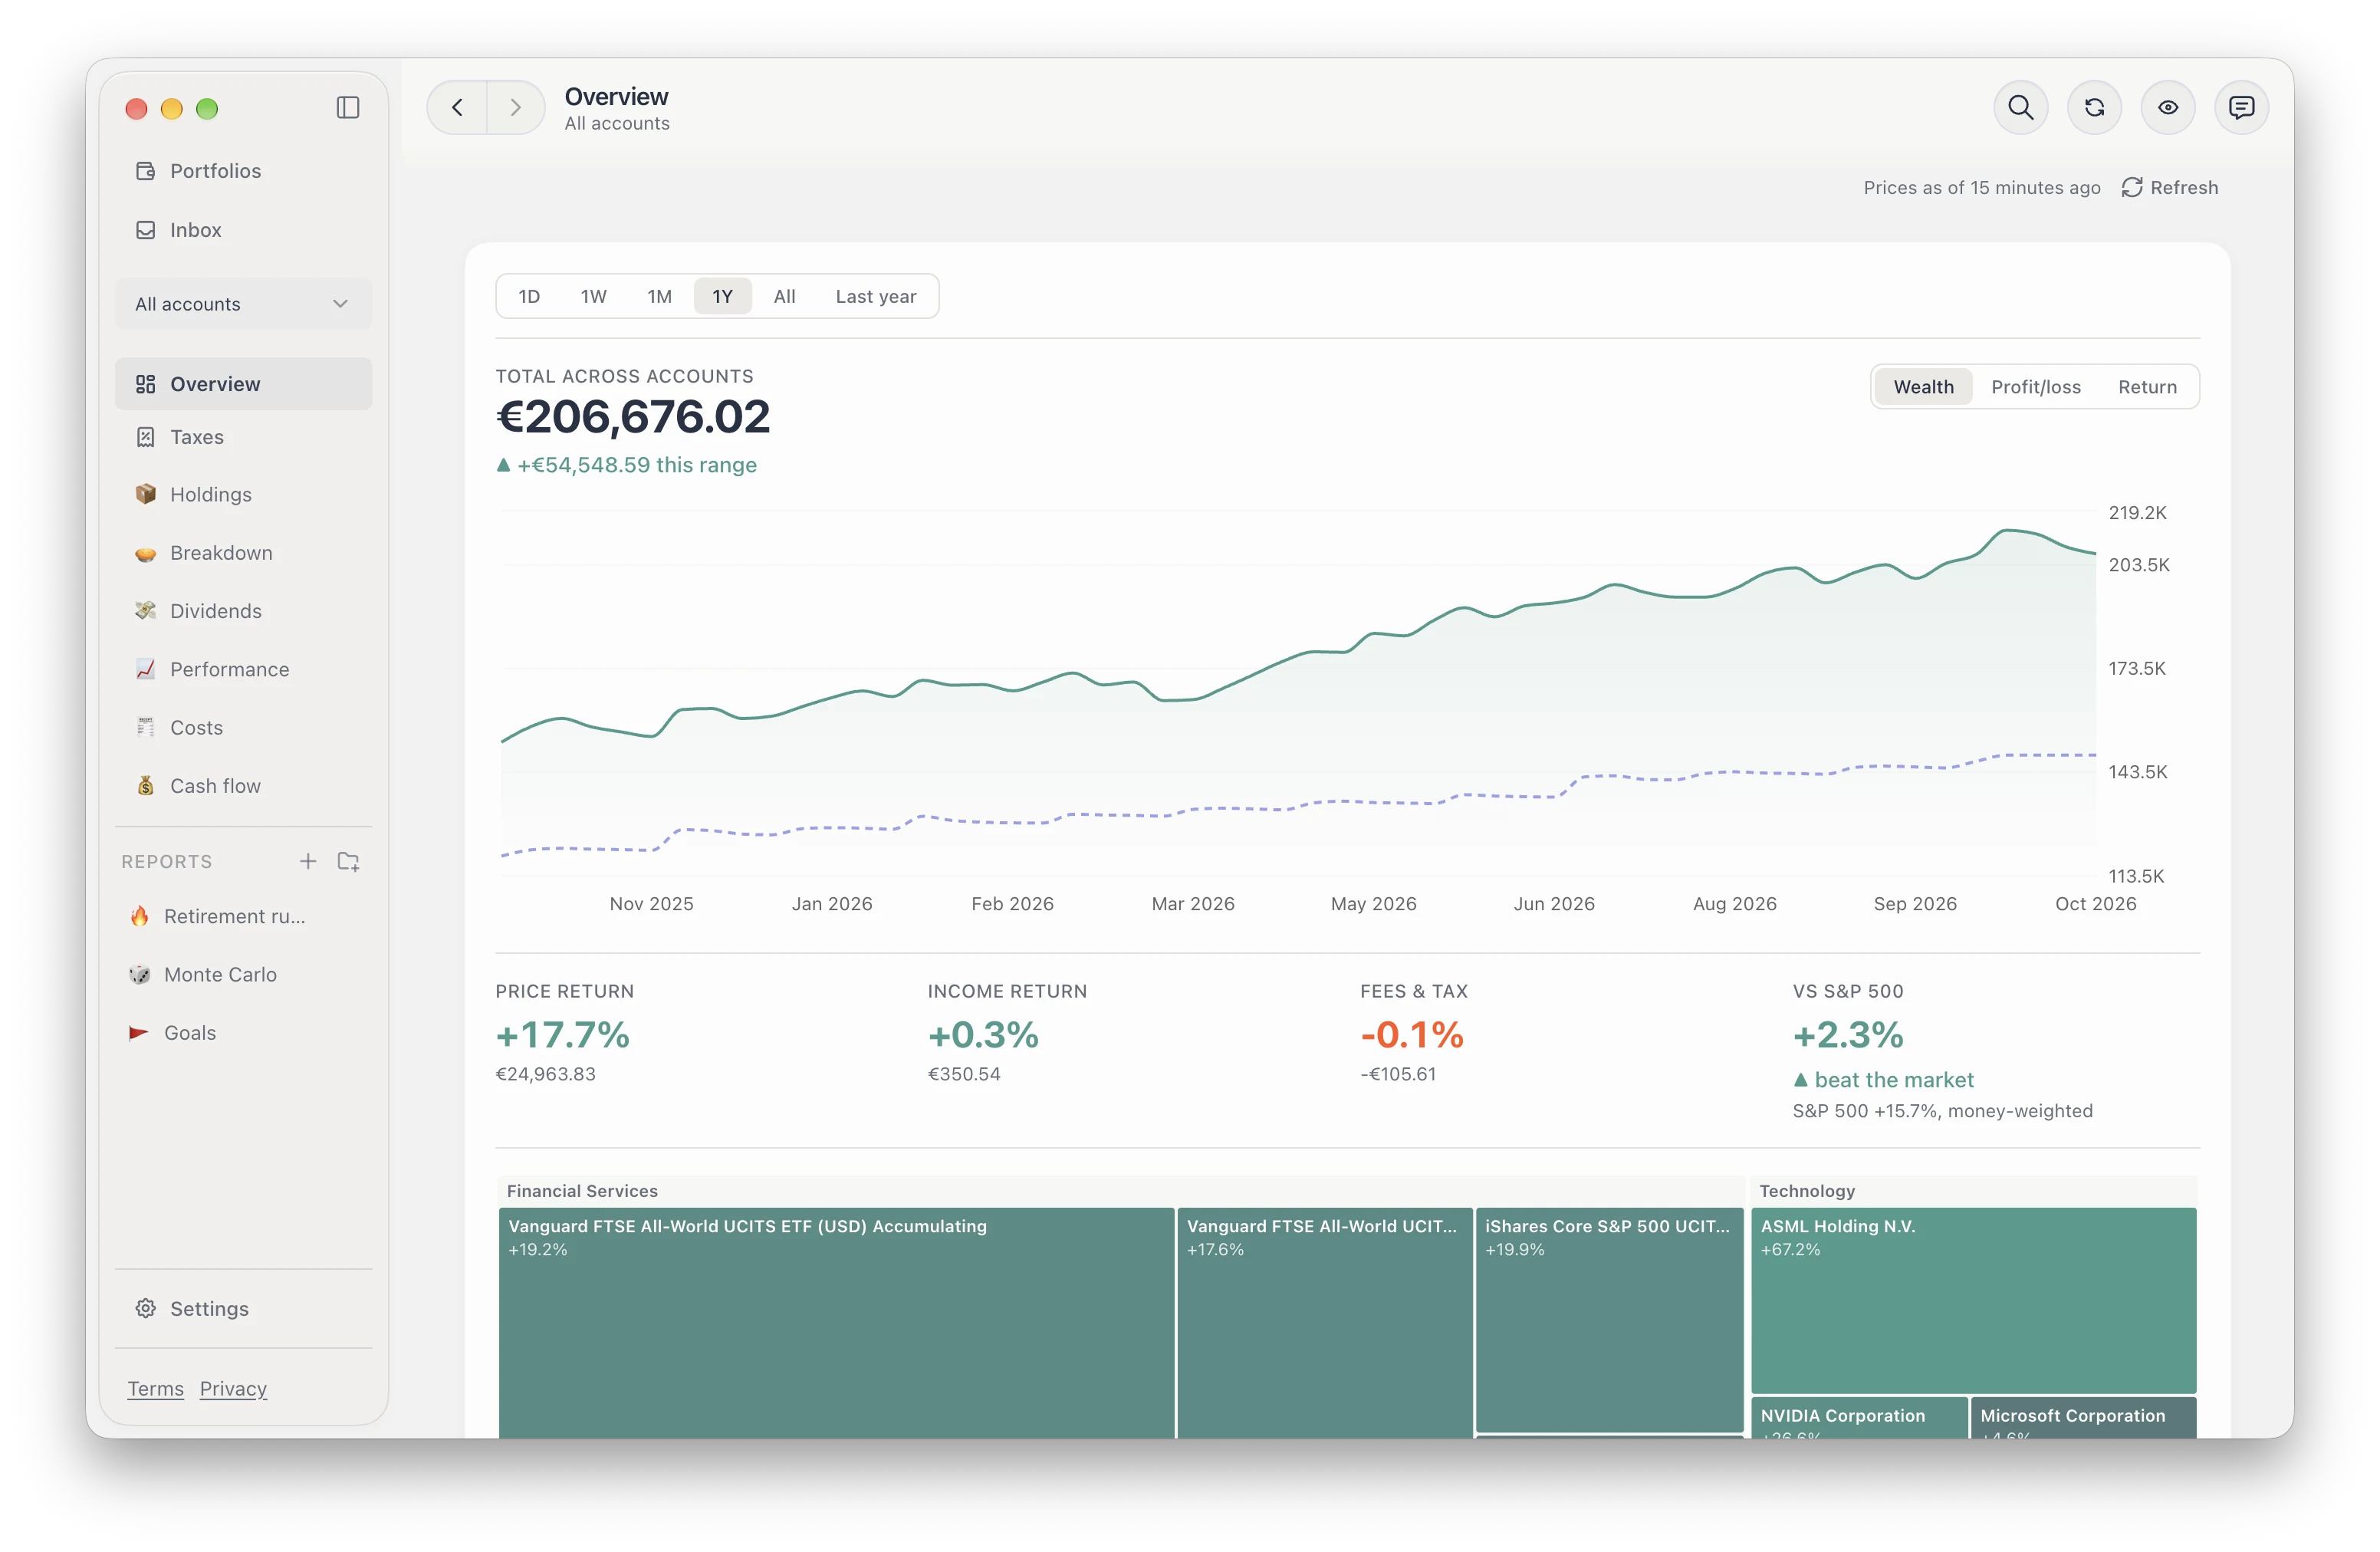Open the Costs section

pos(243,728)
